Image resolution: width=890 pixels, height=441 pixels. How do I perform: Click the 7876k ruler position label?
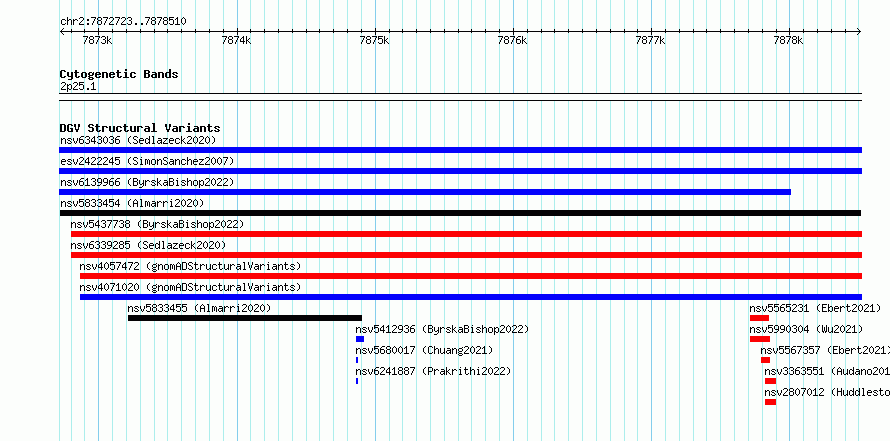[x=512, y=40]
